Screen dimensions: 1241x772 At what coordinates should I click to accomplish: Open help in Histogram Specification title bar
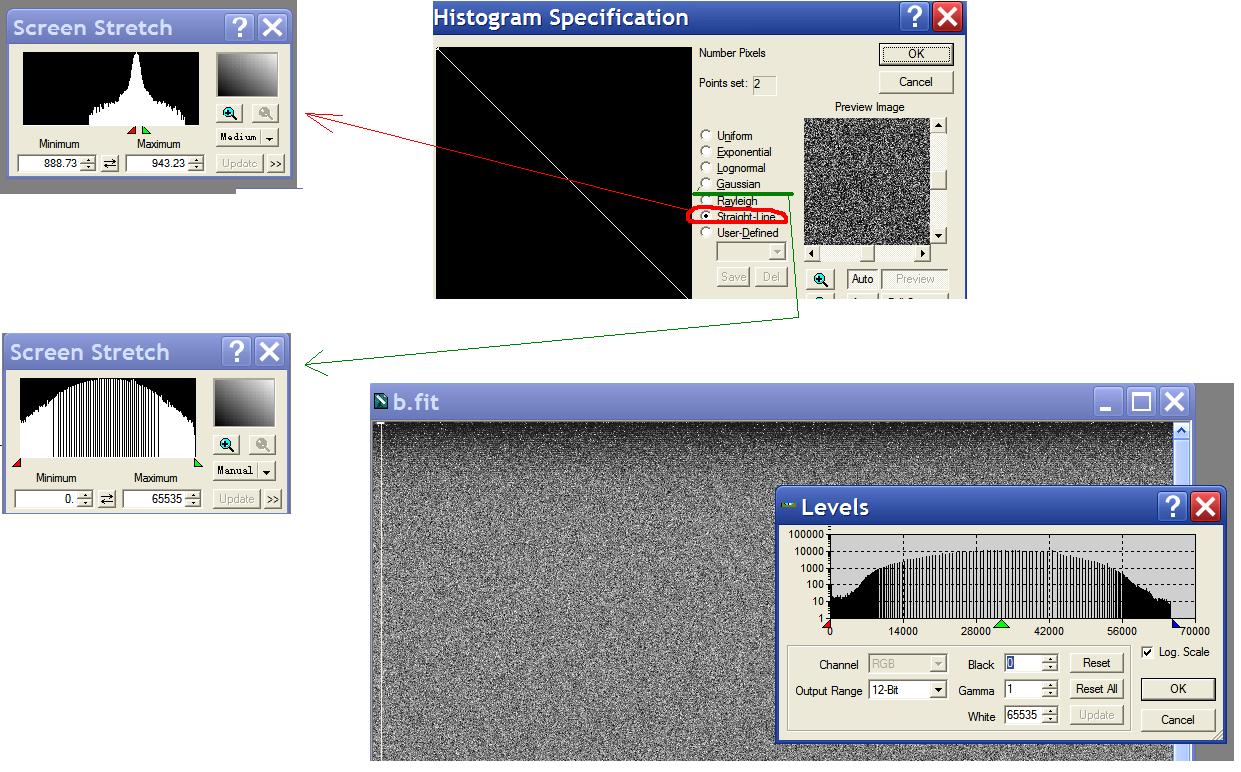click(x=914, y=17)
